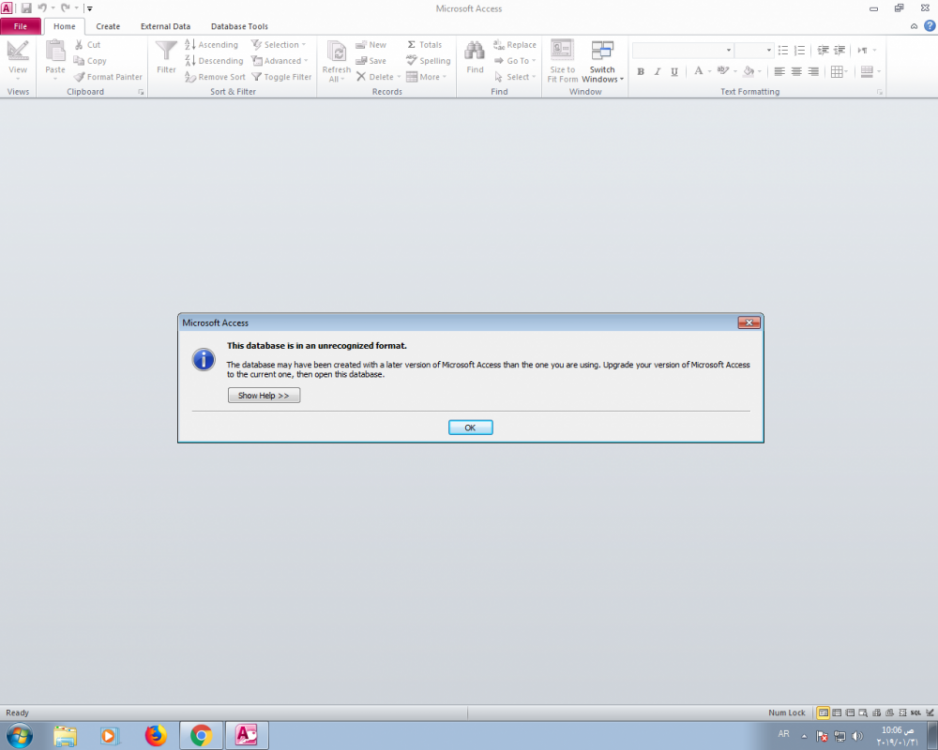The height and width of the screenshot is (750, 938).
Task: Open the Clipboard group dialog launcher
Action: [141, 92]
